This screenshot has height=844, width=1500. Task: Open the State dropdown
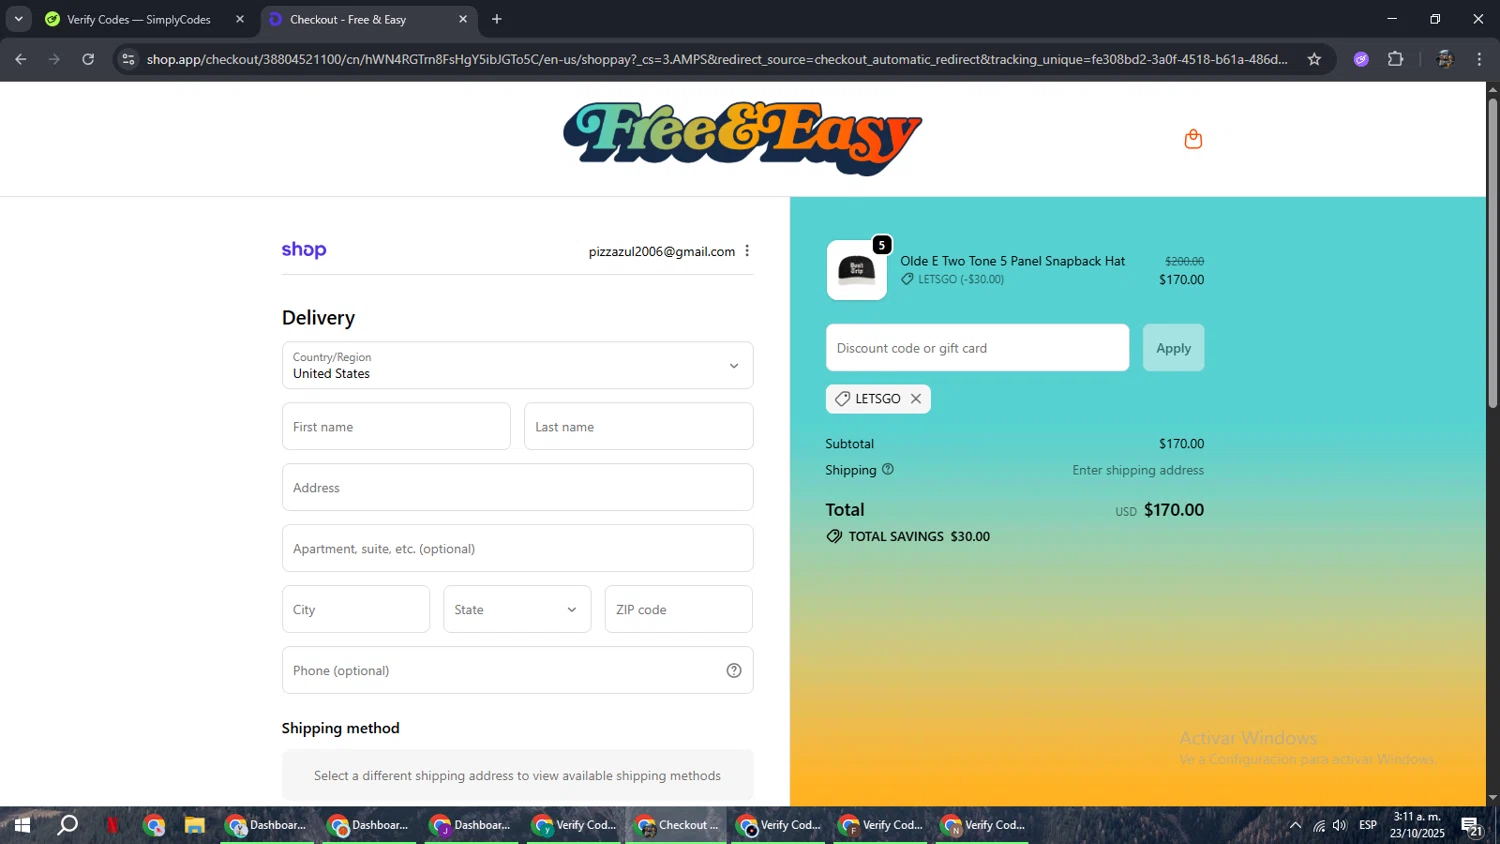[517, 609]
